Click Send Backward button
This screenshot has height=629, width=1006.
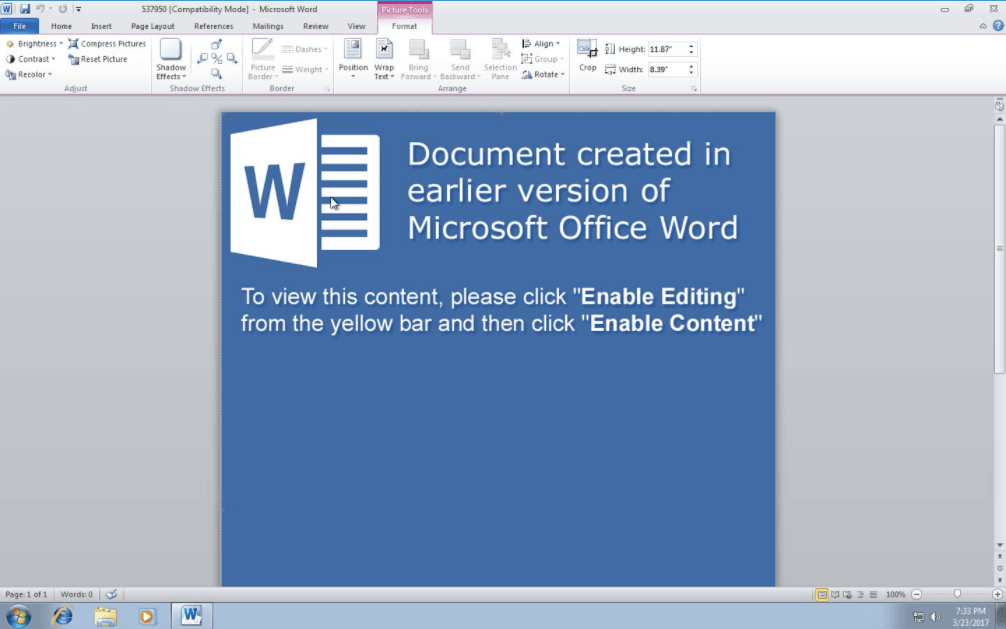460,59
